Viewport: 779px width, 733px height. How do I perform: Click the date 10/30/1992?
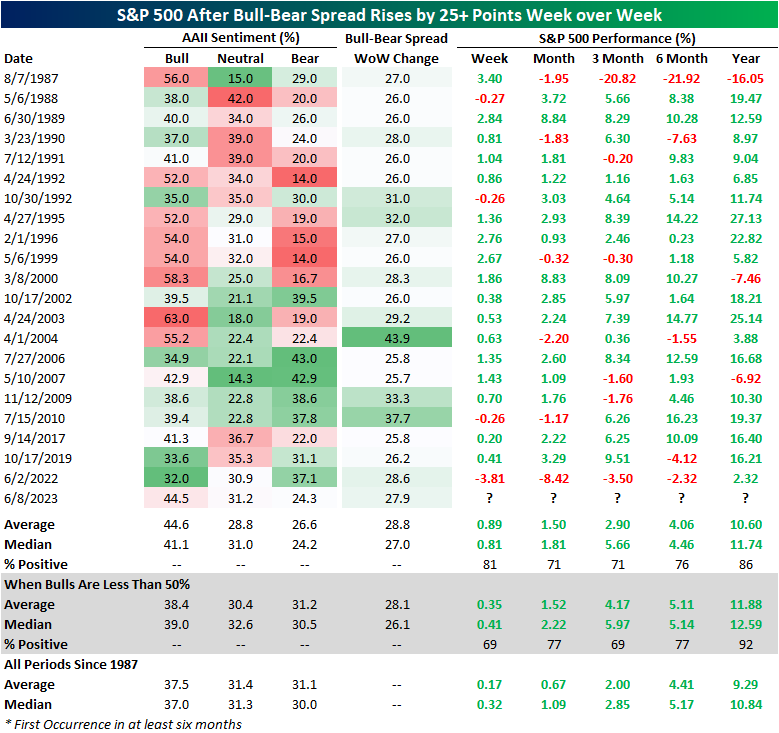tap(38, 198)
